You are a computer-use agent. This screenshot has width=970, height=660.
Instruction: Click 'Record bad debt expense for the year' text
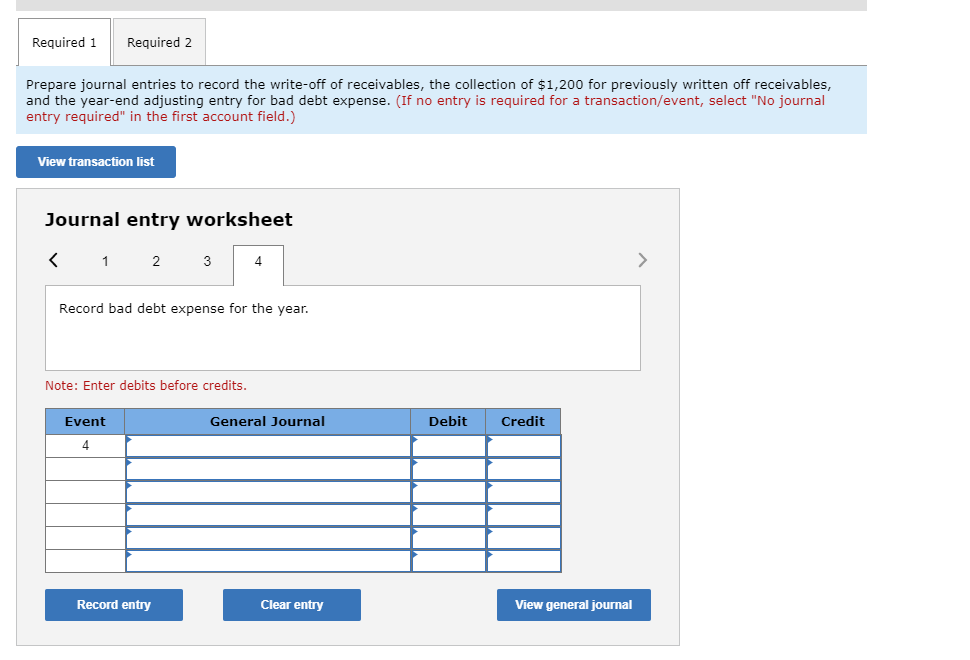coord(184,309)
